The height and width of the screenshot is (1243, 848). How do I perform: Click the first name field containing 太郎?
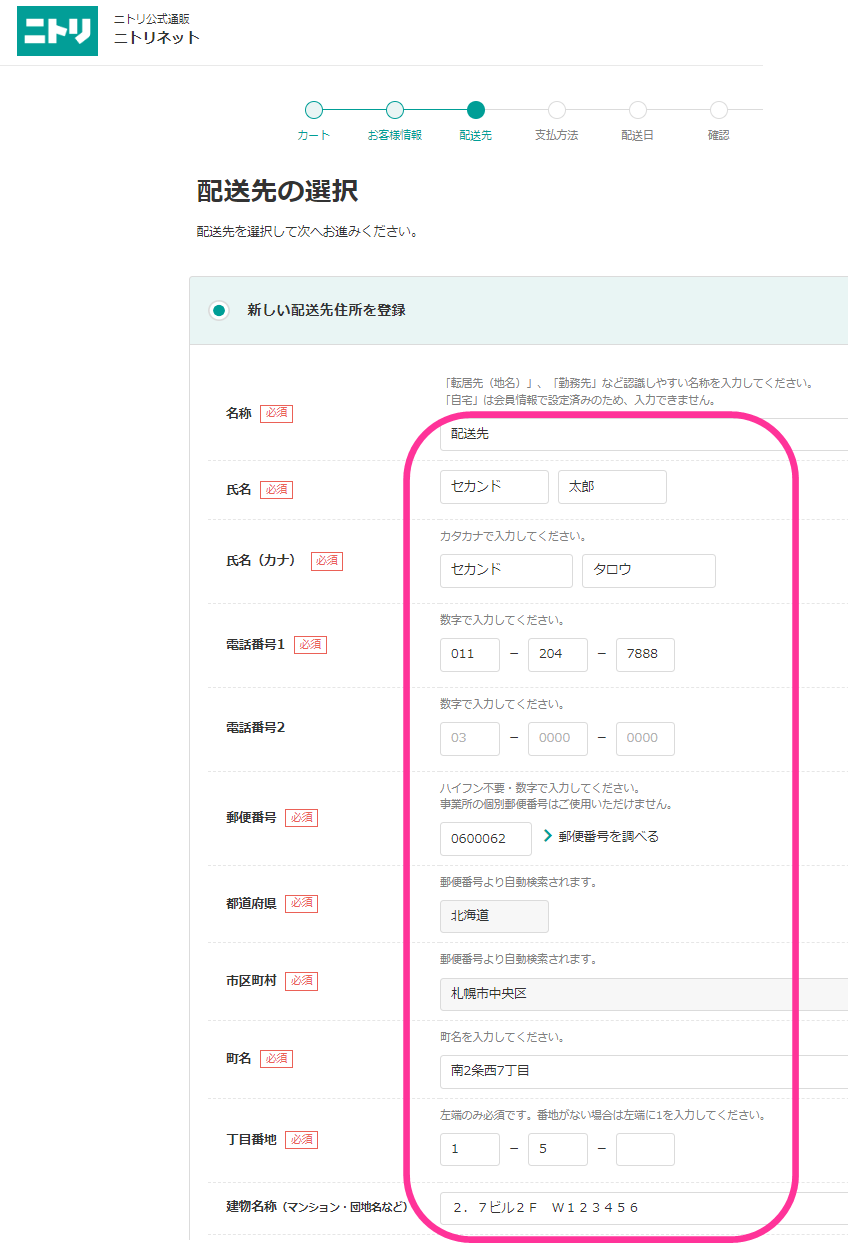612,487
